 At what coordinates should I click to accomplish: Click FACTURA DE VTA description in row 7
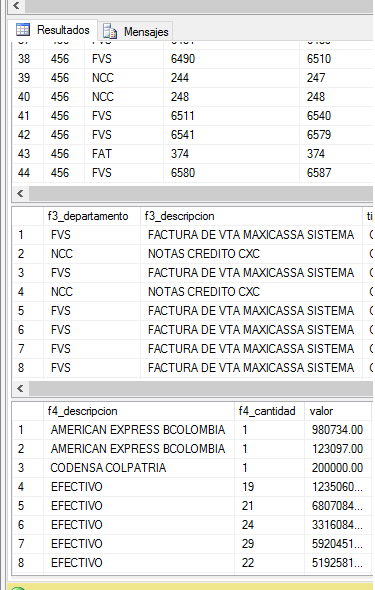(251, 348)
